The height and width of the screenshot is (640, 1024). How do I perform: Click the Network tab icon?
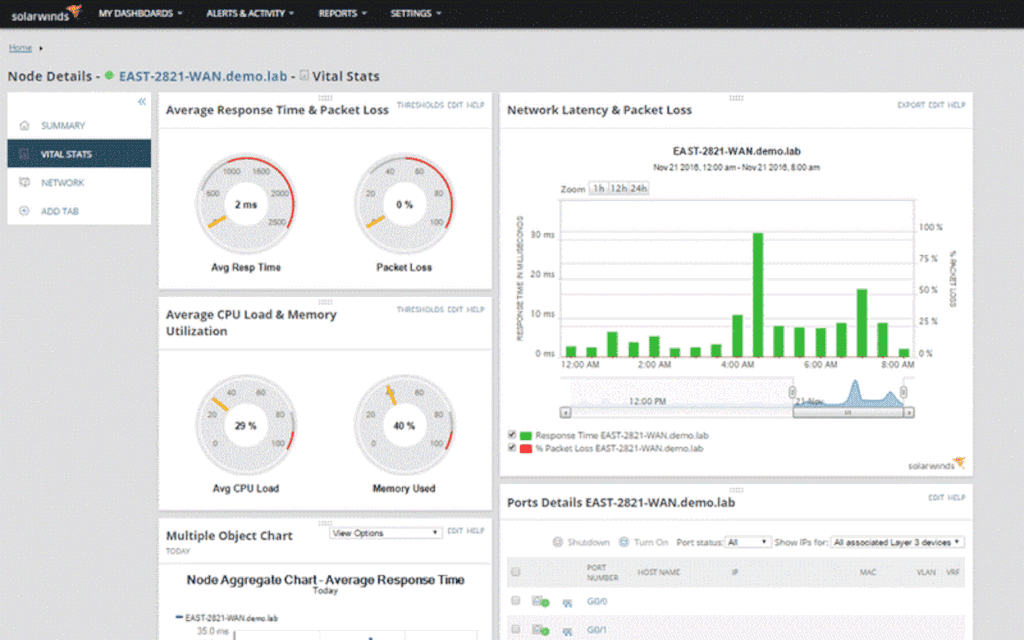tap(25, 183)
